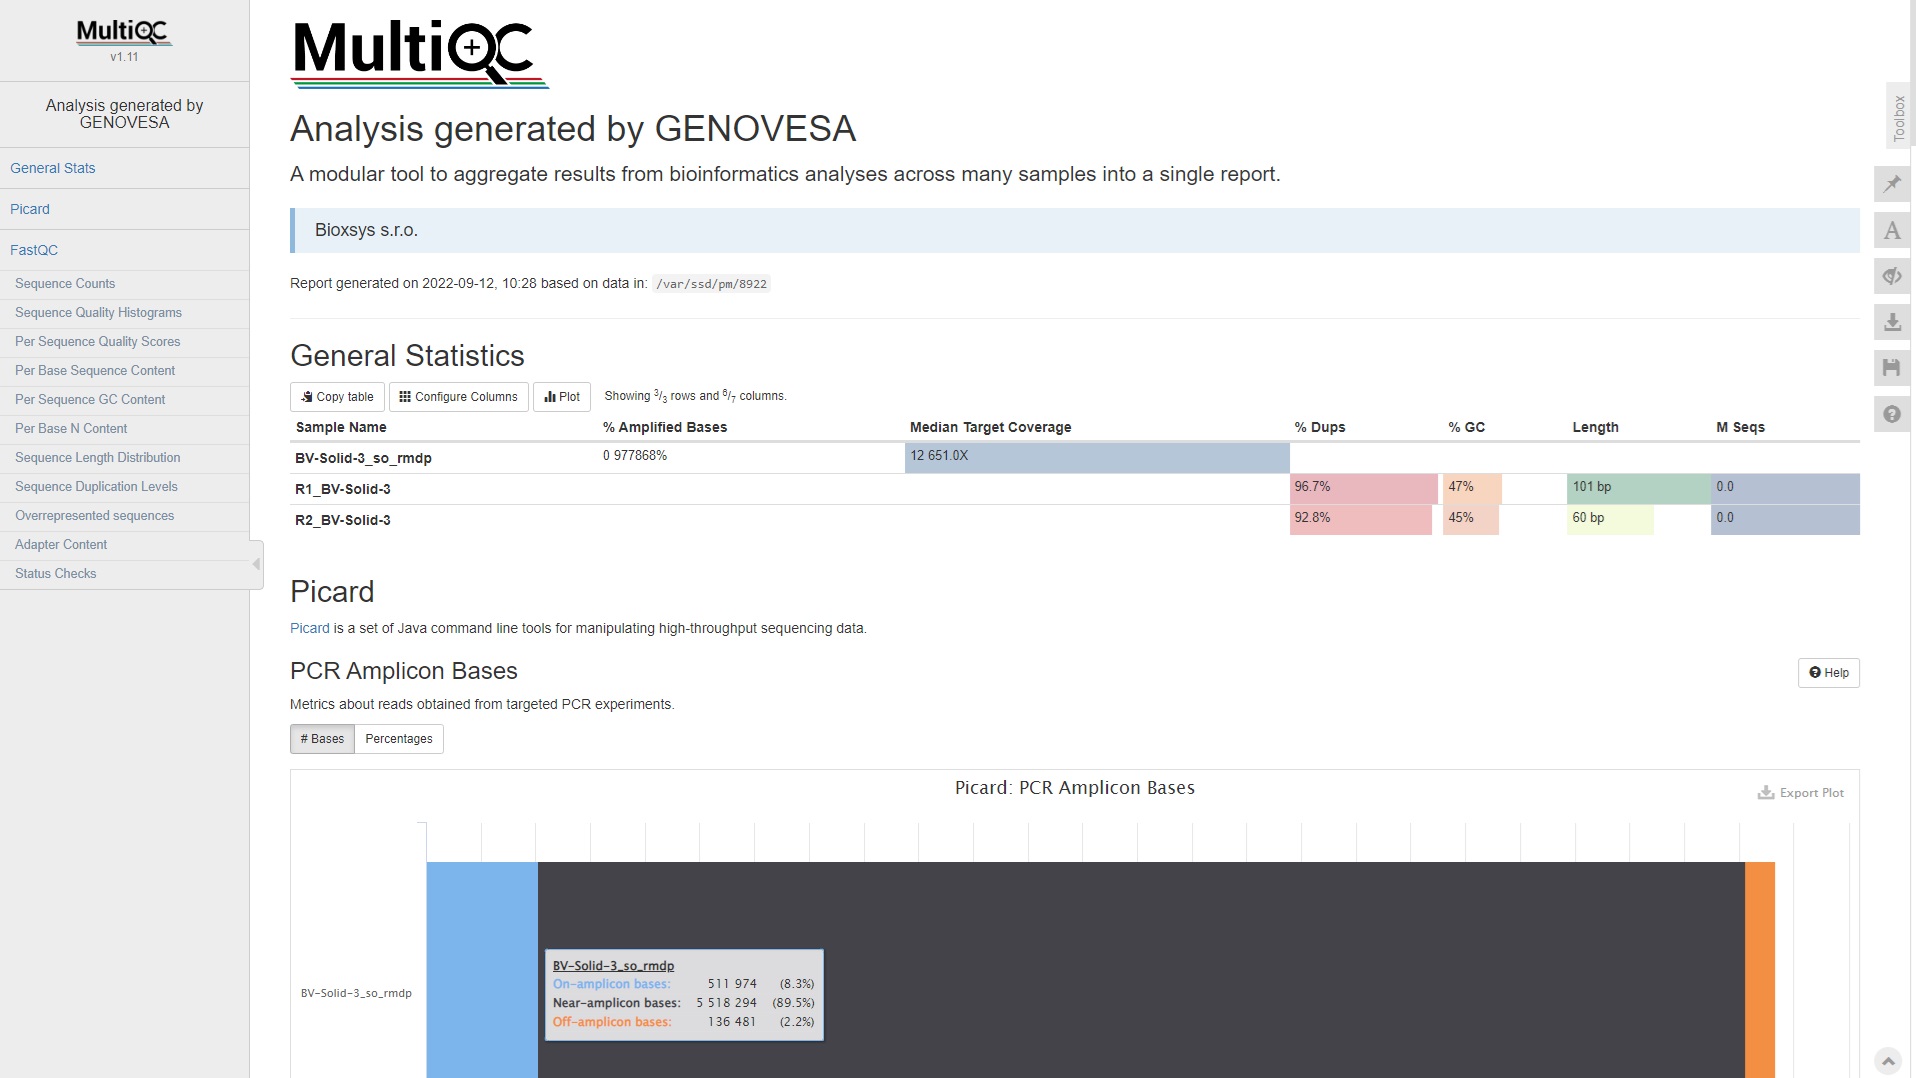Viewport: 1916px width, 1078px height.
Task: Click the 101 bp length bar cell
Action: pyautogui.click(x=1639, y=488)
